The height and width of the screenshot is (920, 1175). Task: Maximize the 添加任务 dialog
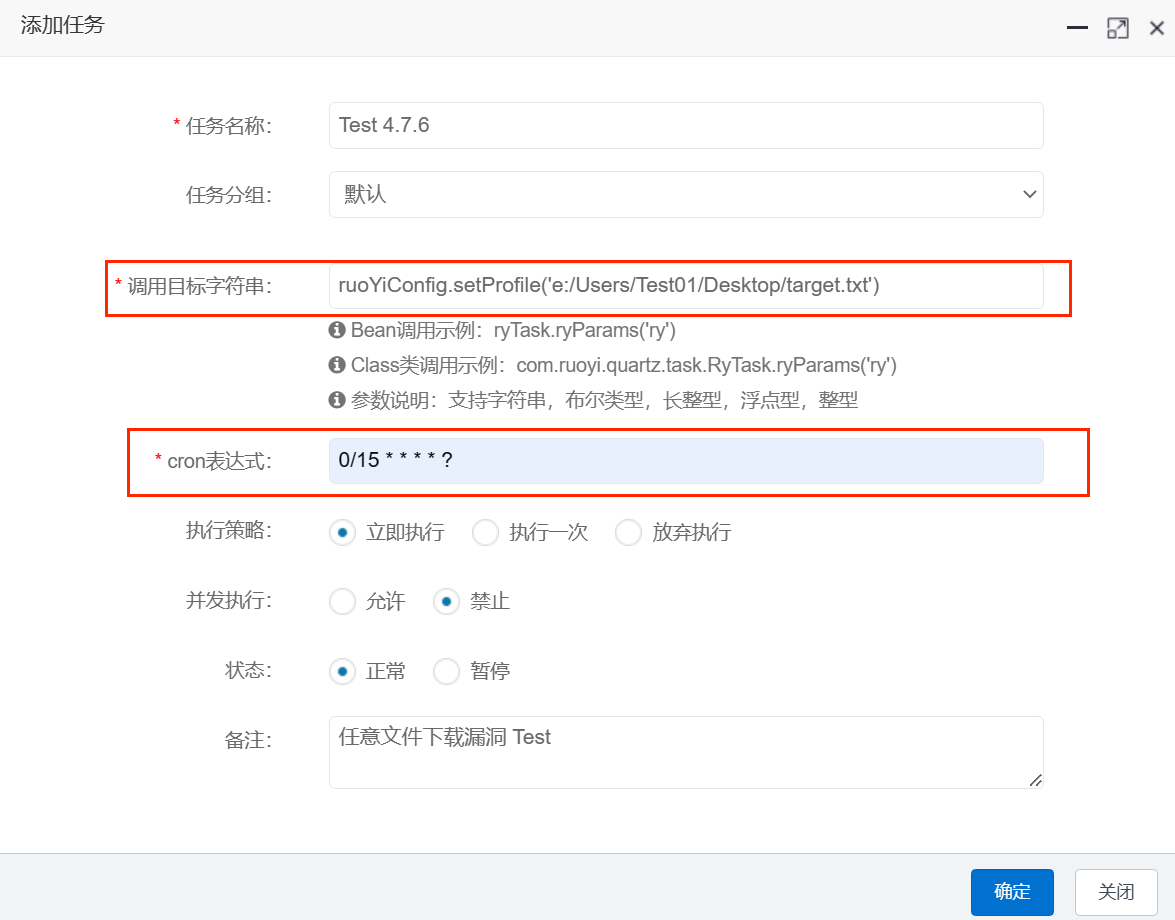click(x=1117, y=28)
